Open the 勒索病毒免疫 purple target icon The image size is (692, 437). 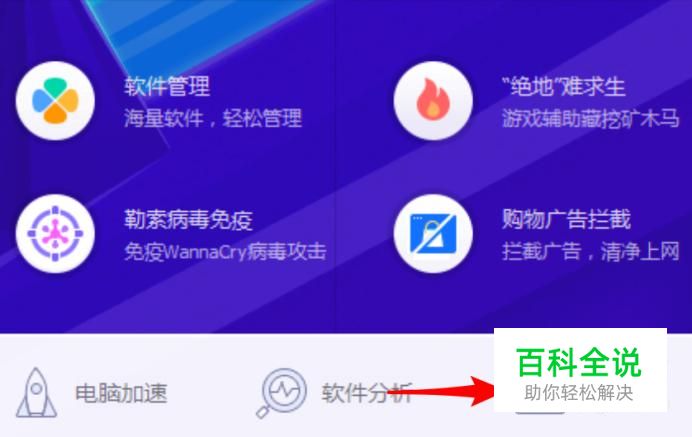tap(55, 234)
